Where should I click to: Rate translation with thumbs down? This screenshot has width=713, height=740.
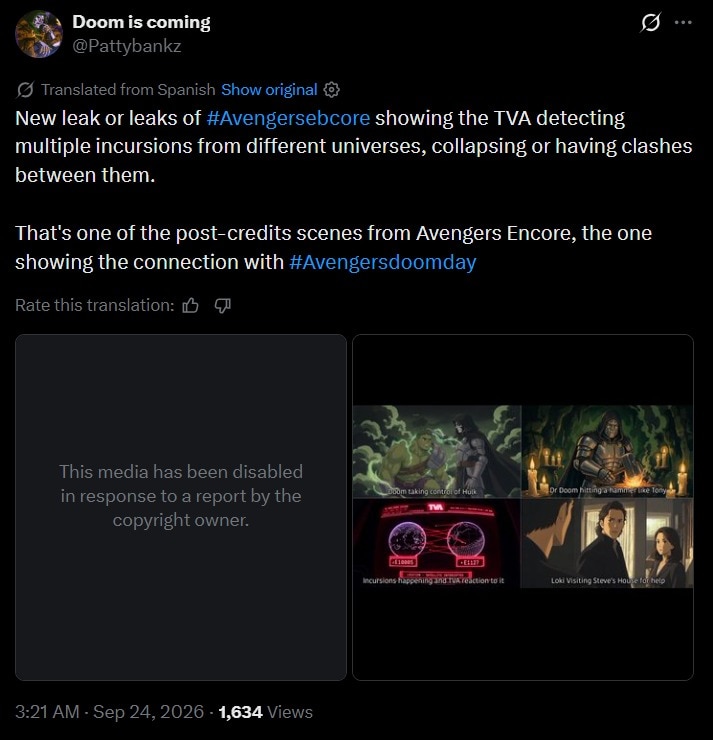[x=223, y=305]
